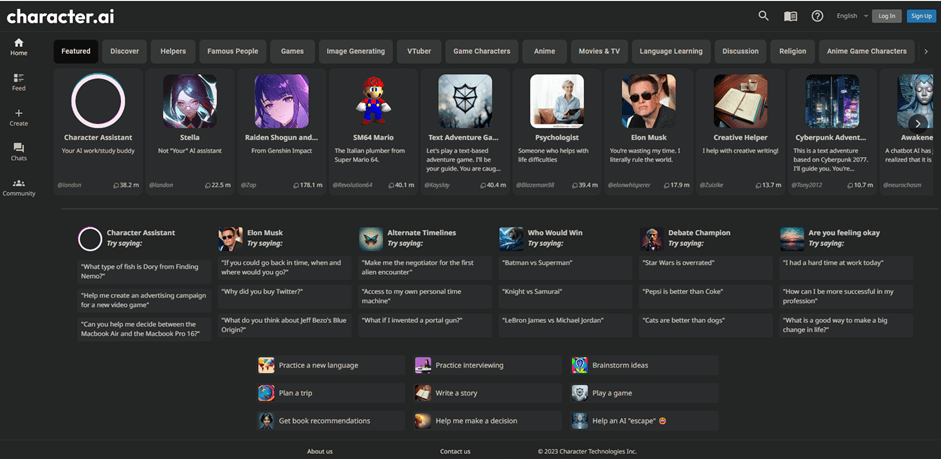Click creator name @Blazeman98
This screenshot has width=941, height=459.
click(534, 185)
